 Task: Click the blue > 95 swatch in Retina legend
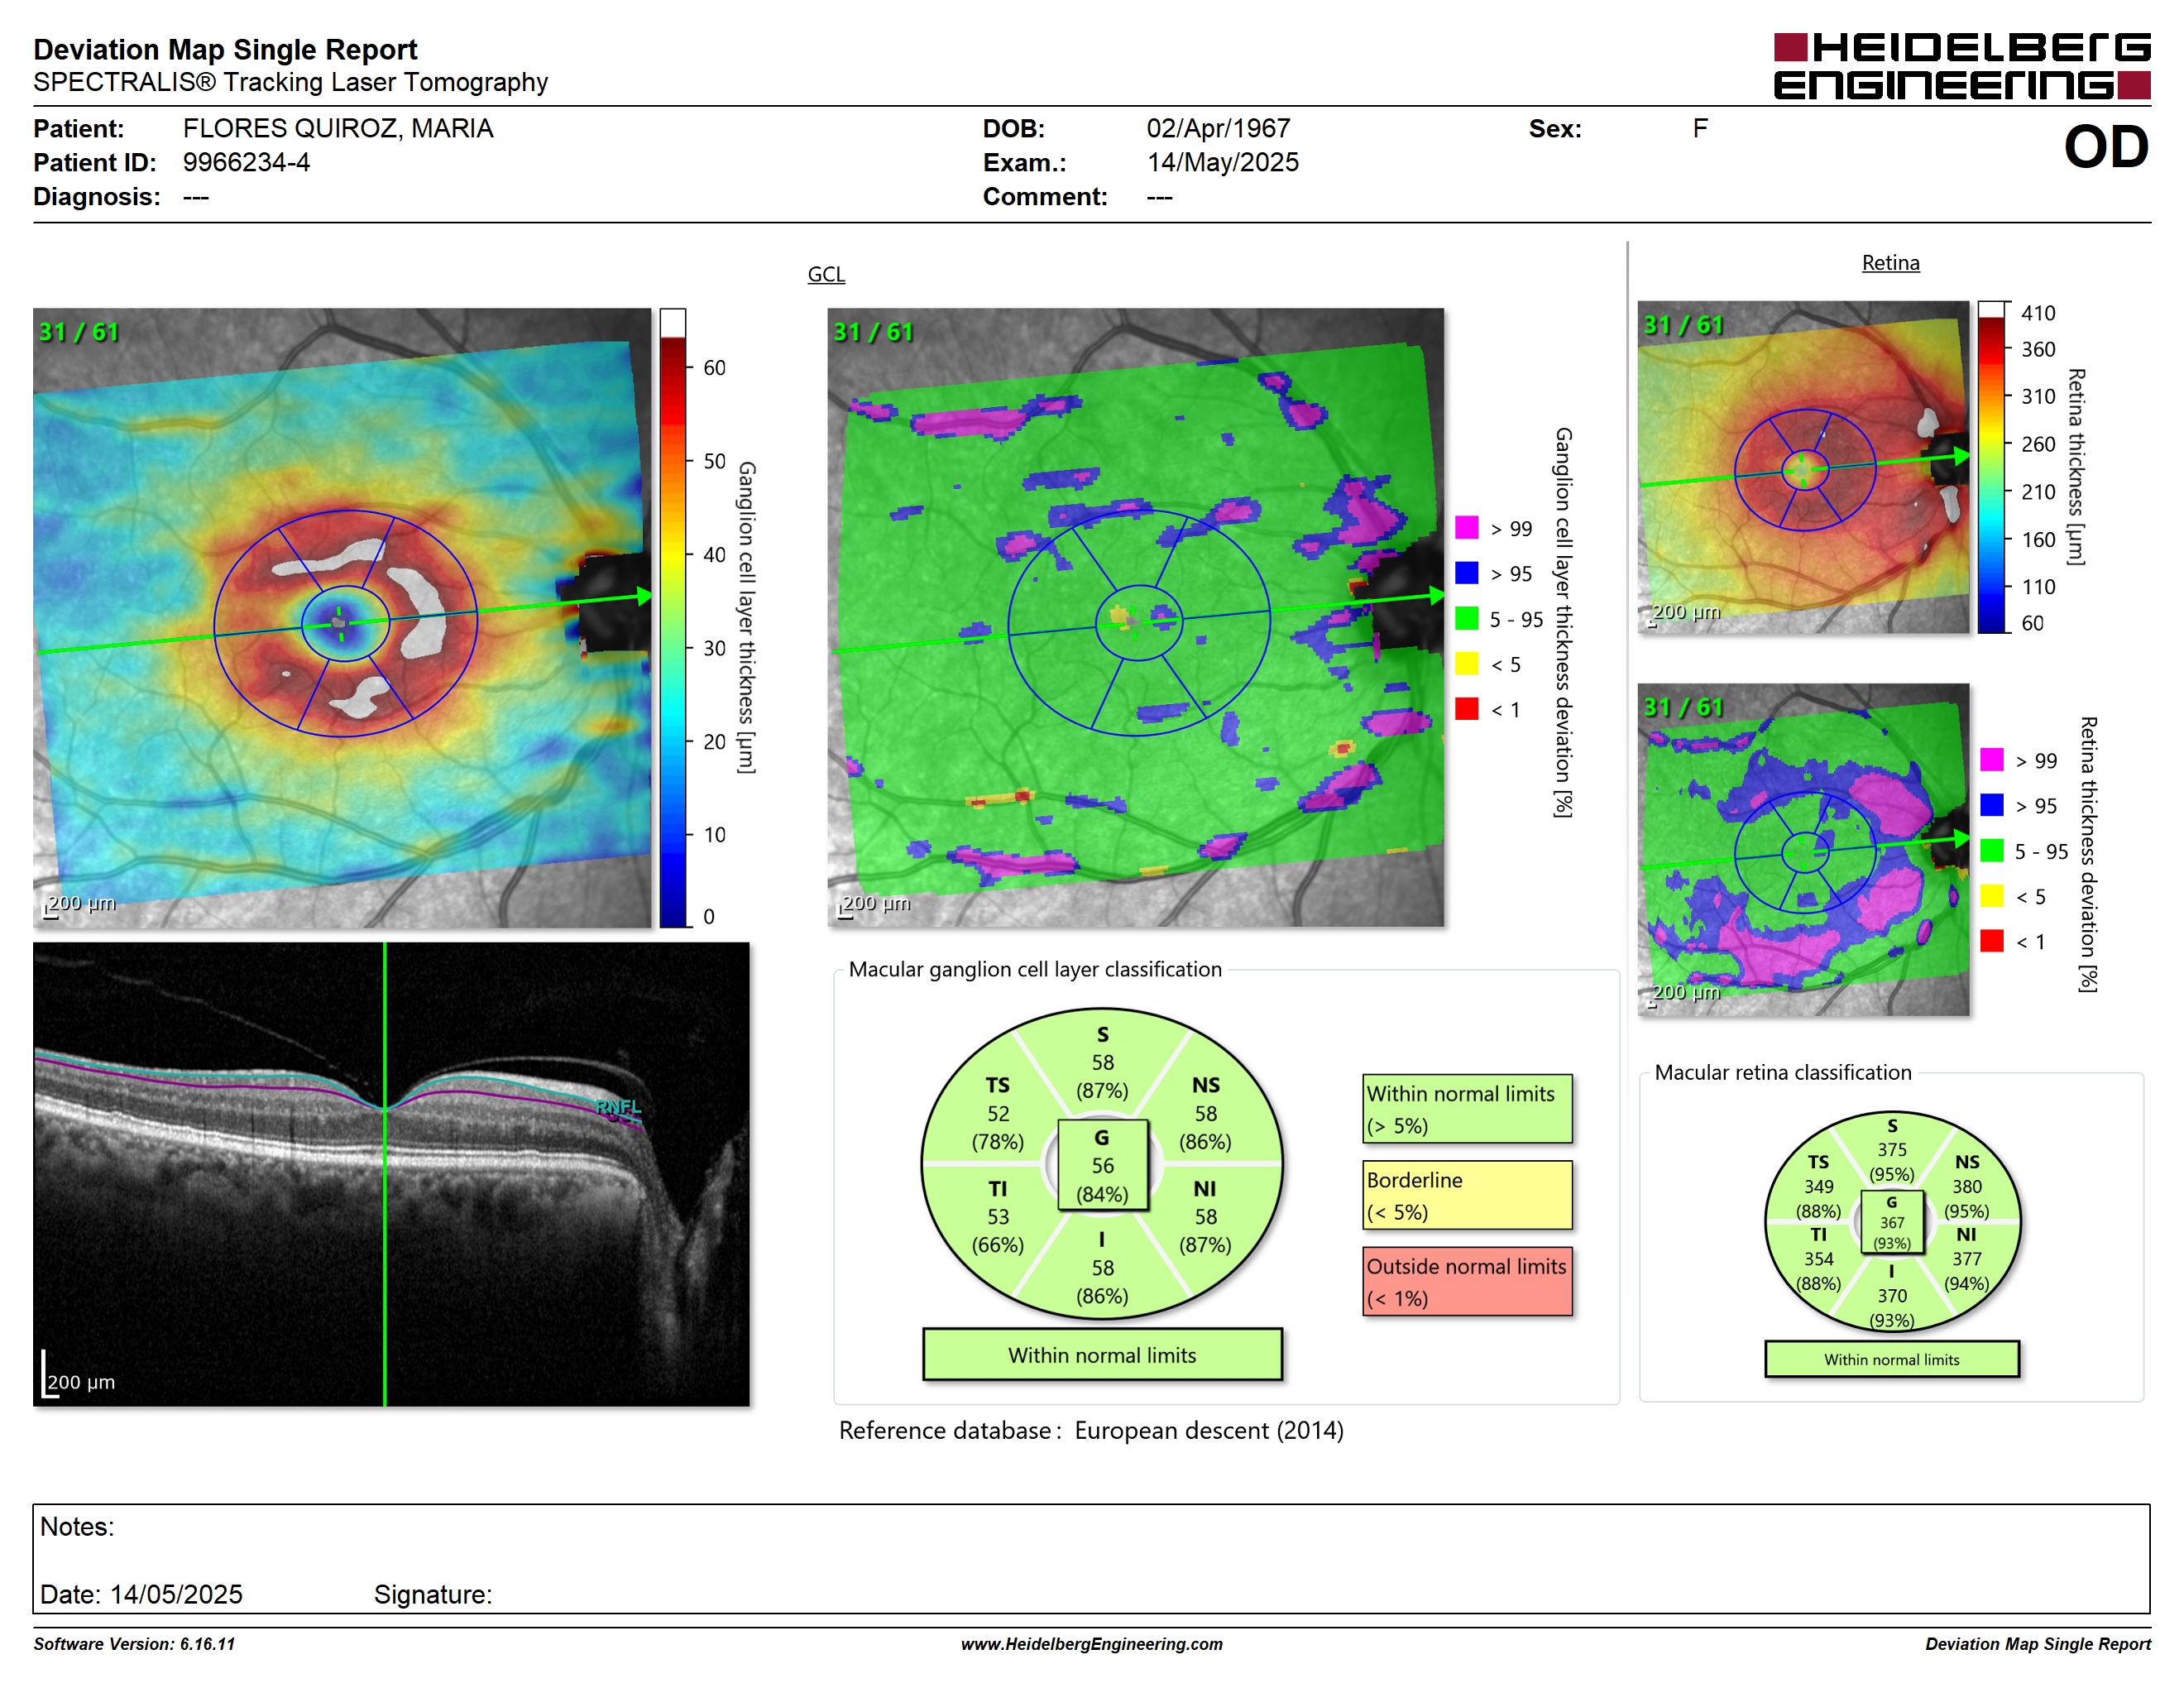(x=1991, y=805)
